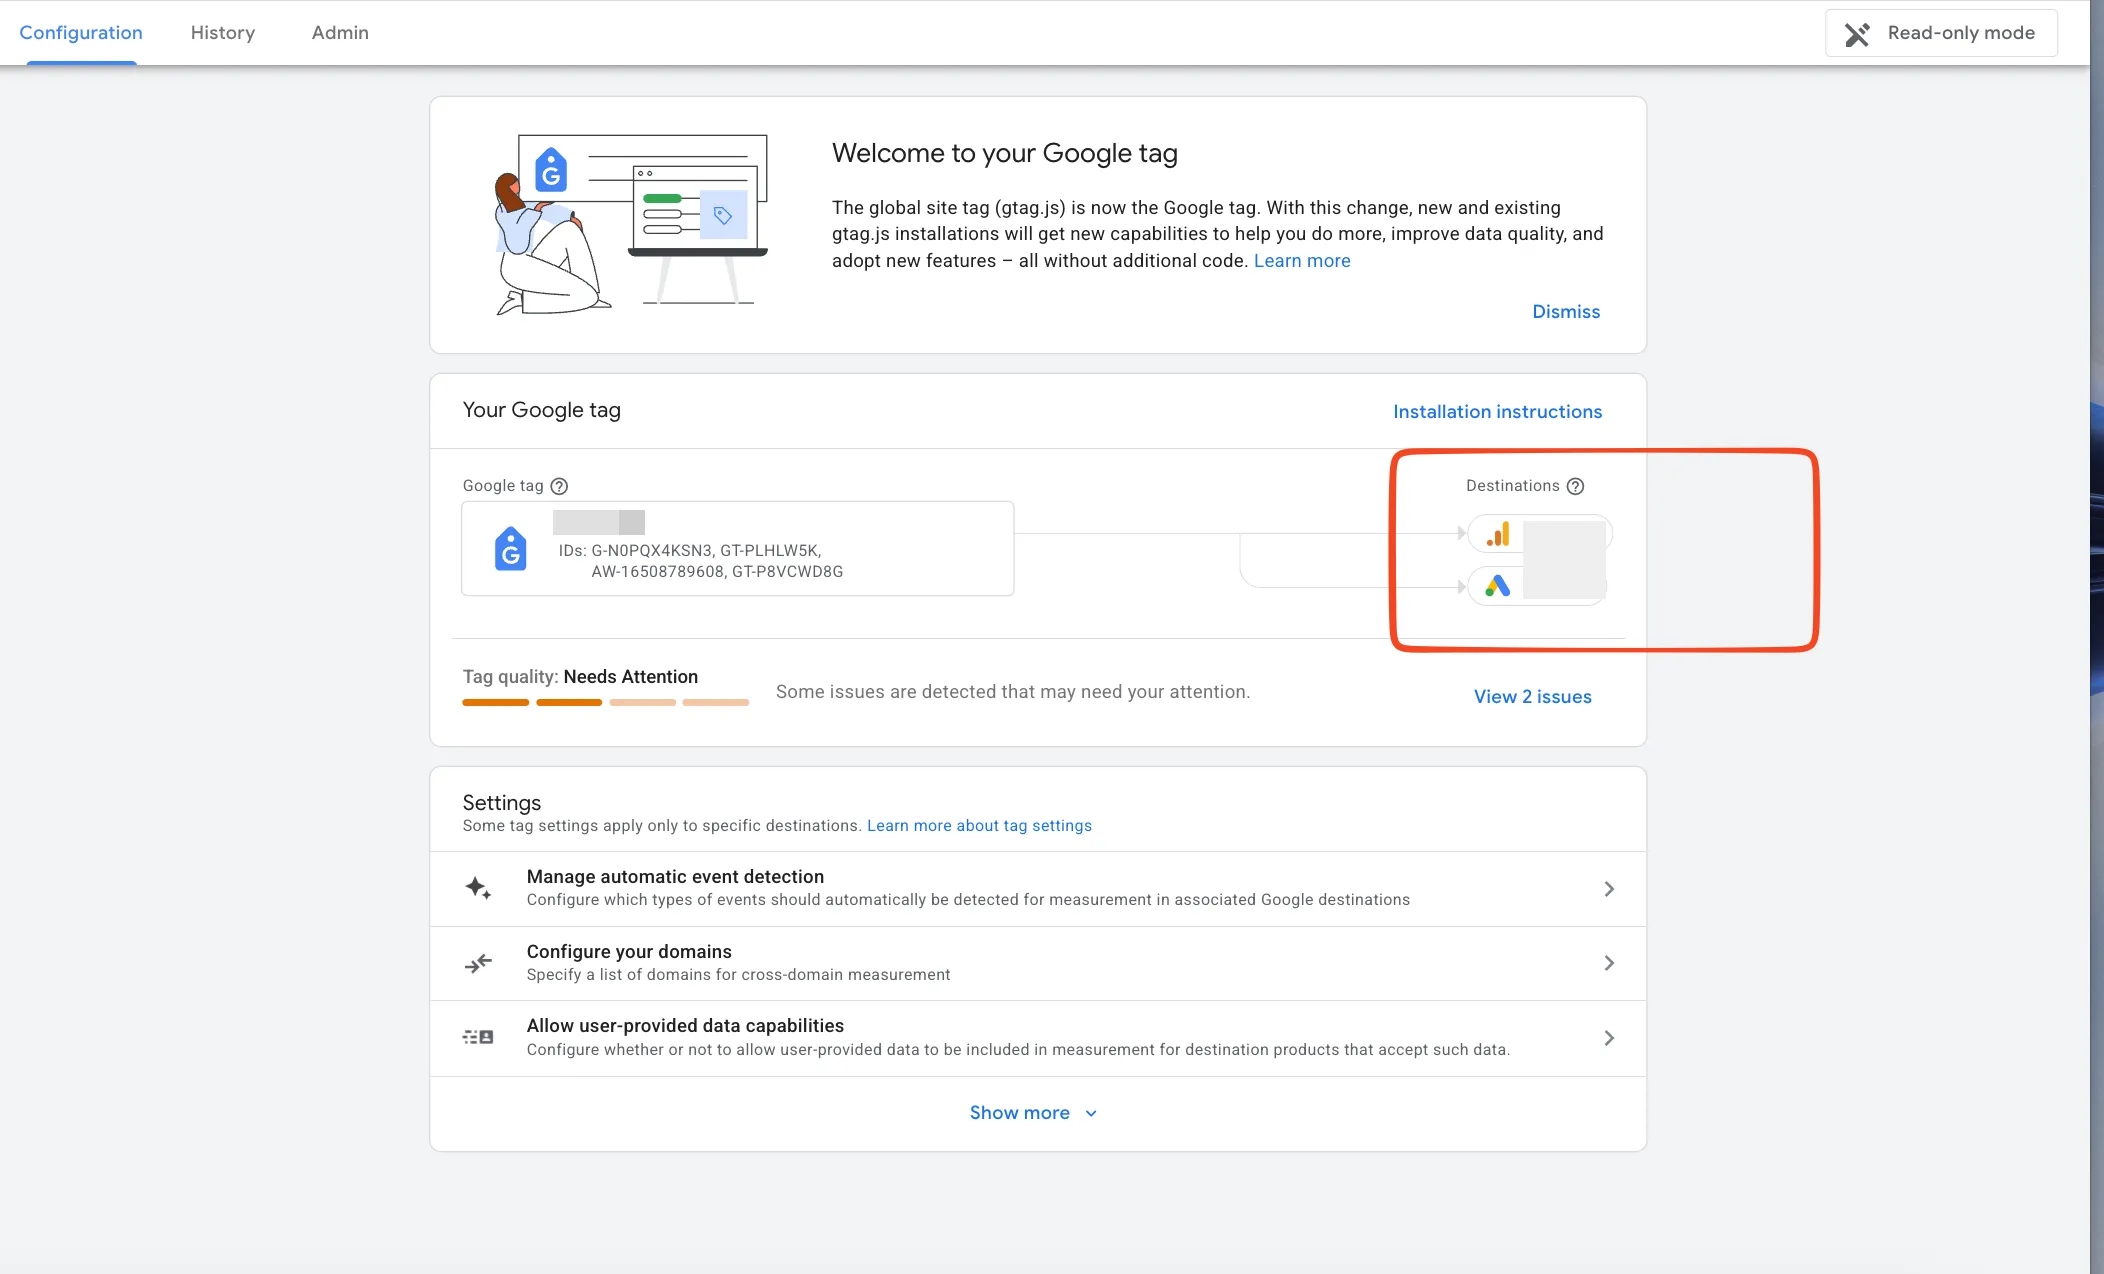Image resolution: width=2104 pixels, height=1274 pixels.
Task: Click the Read-only mode button
Action: (x=1941, y=33)
